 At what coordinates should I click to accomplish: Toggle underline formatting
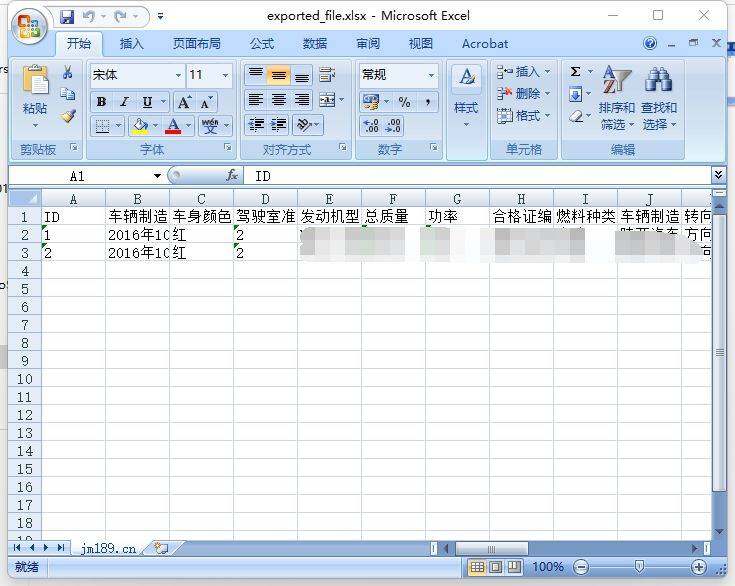click(147, 102)
